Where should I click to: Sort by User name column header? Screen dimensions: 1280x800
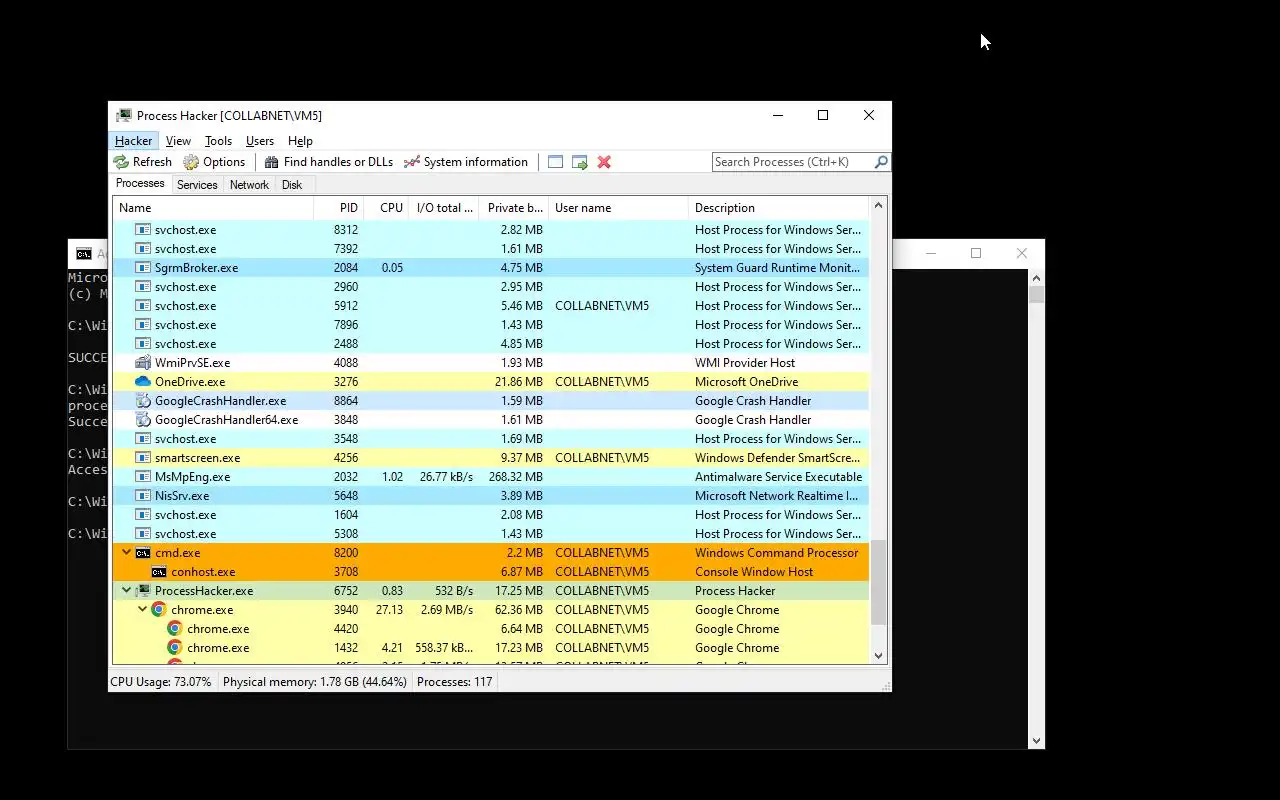(618, 208)
